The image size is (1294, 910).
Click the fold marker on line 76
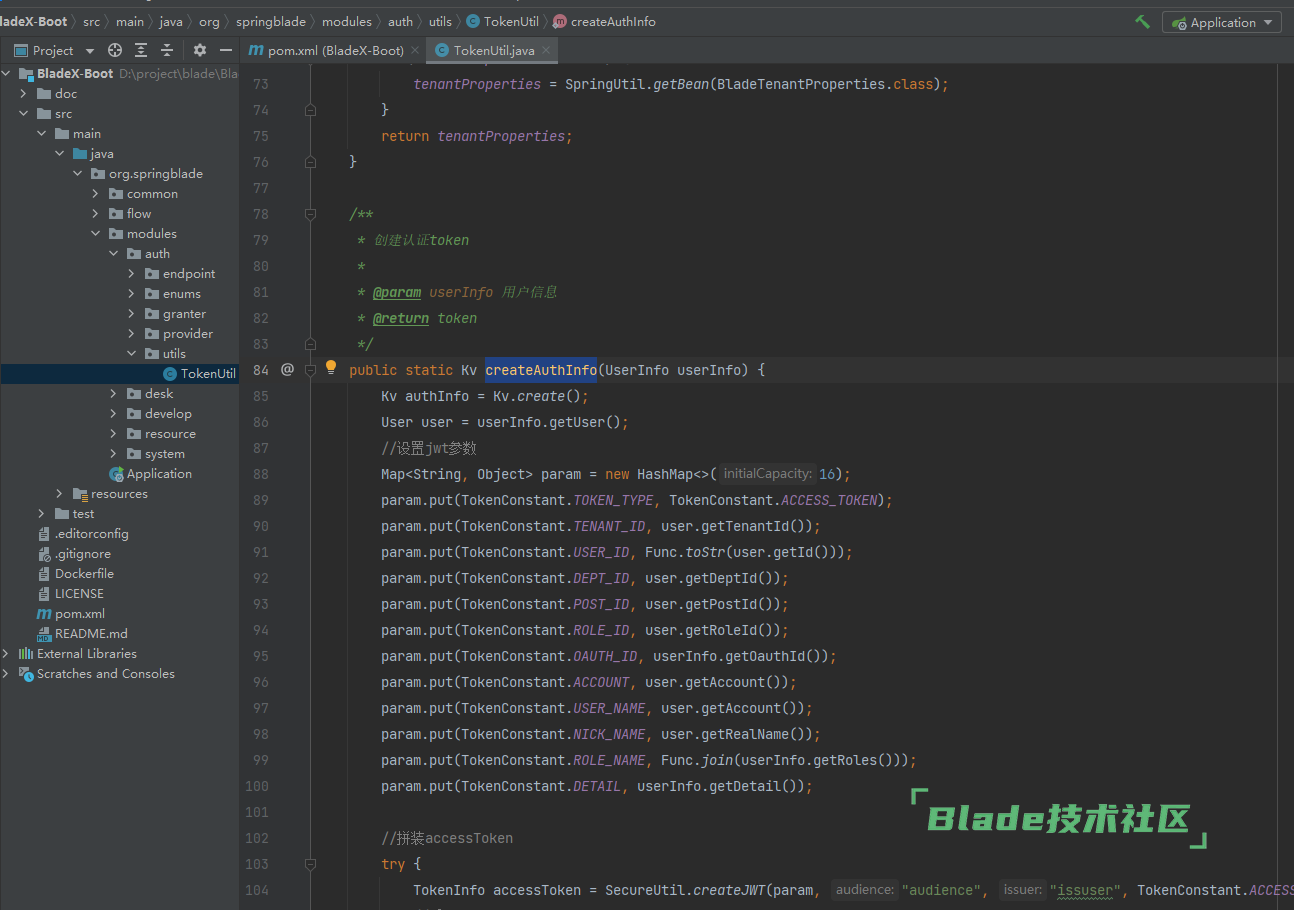(x=310, y=162)
